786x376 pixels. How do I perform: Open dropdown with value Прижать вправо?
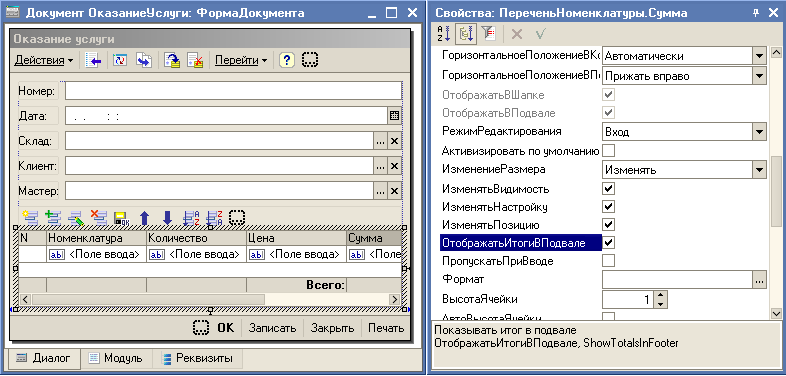(x=759, y=76)
